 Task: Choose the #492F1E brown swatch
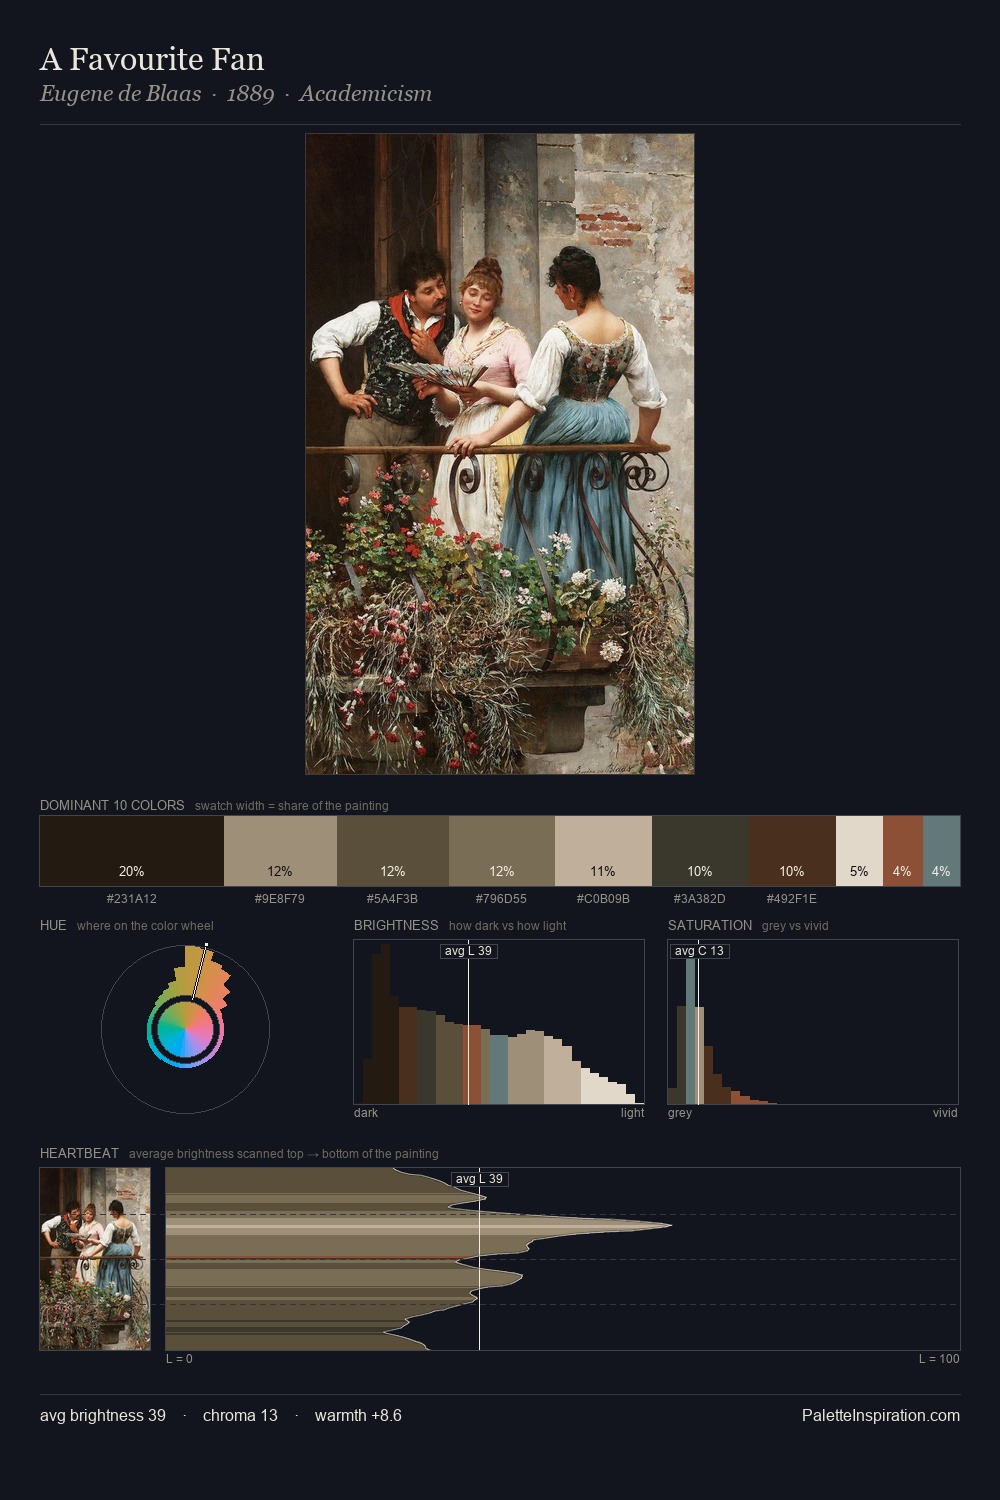(x=792, y=851)
